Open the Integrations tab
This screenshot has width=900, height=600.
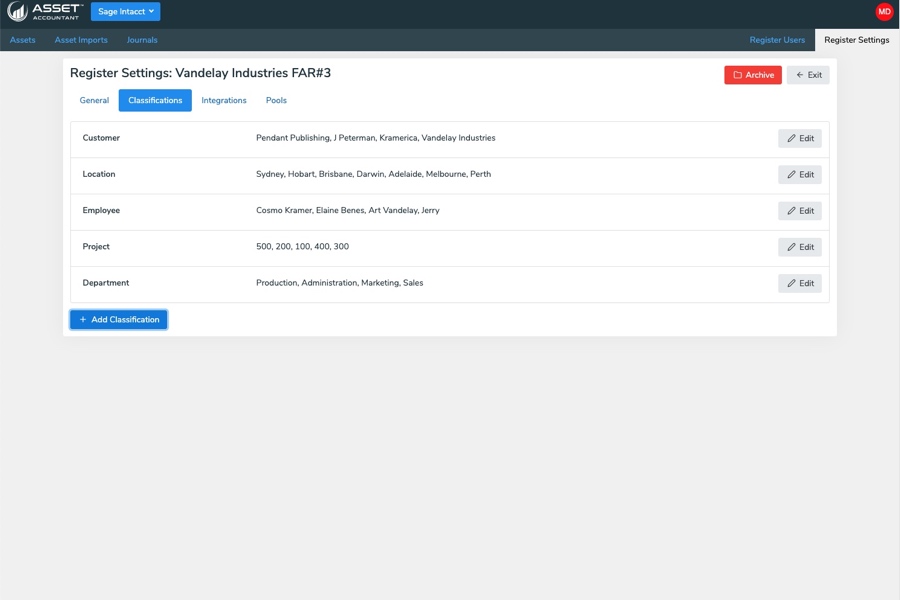click(x=224, y=101)
